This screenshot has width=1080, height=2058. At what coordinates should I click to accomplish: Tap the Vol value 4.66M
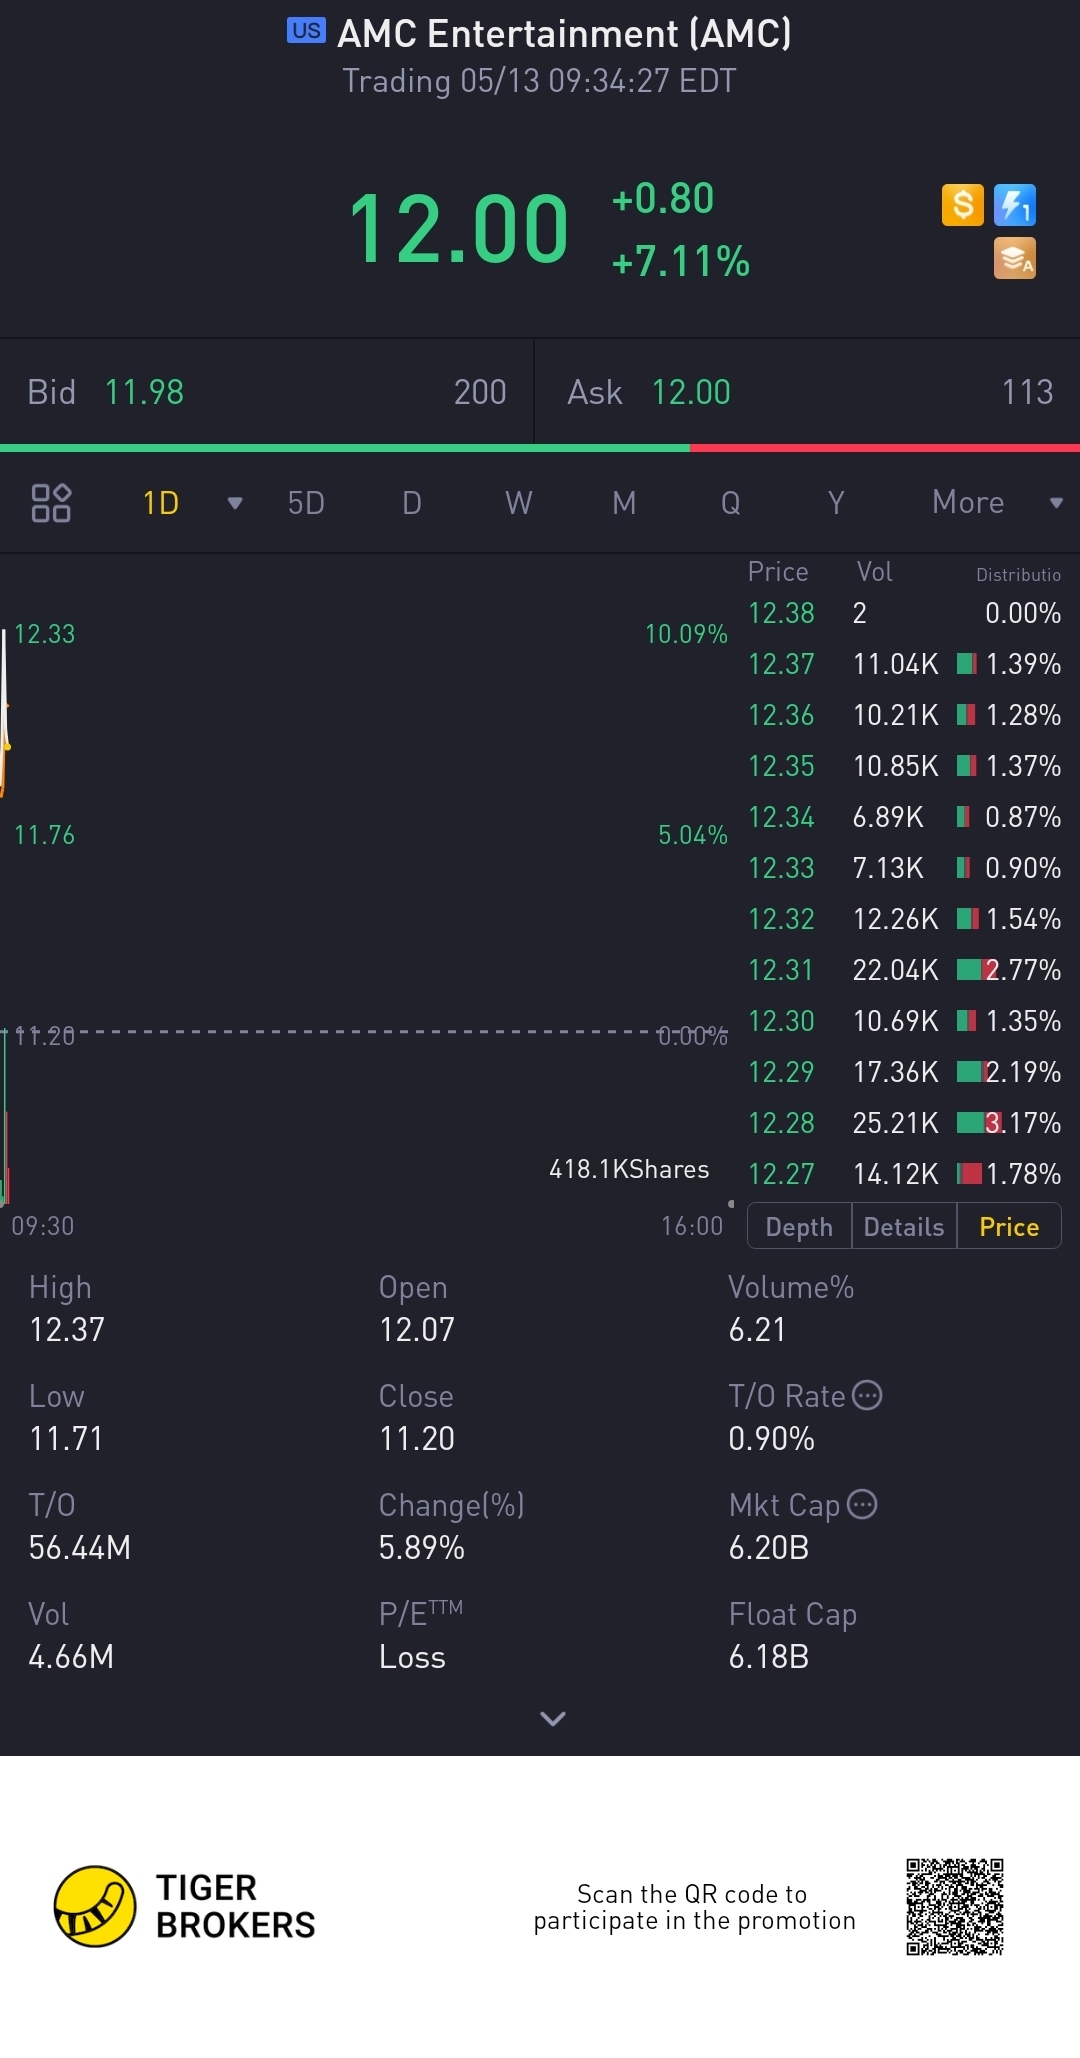click(x=71, y=1657)
